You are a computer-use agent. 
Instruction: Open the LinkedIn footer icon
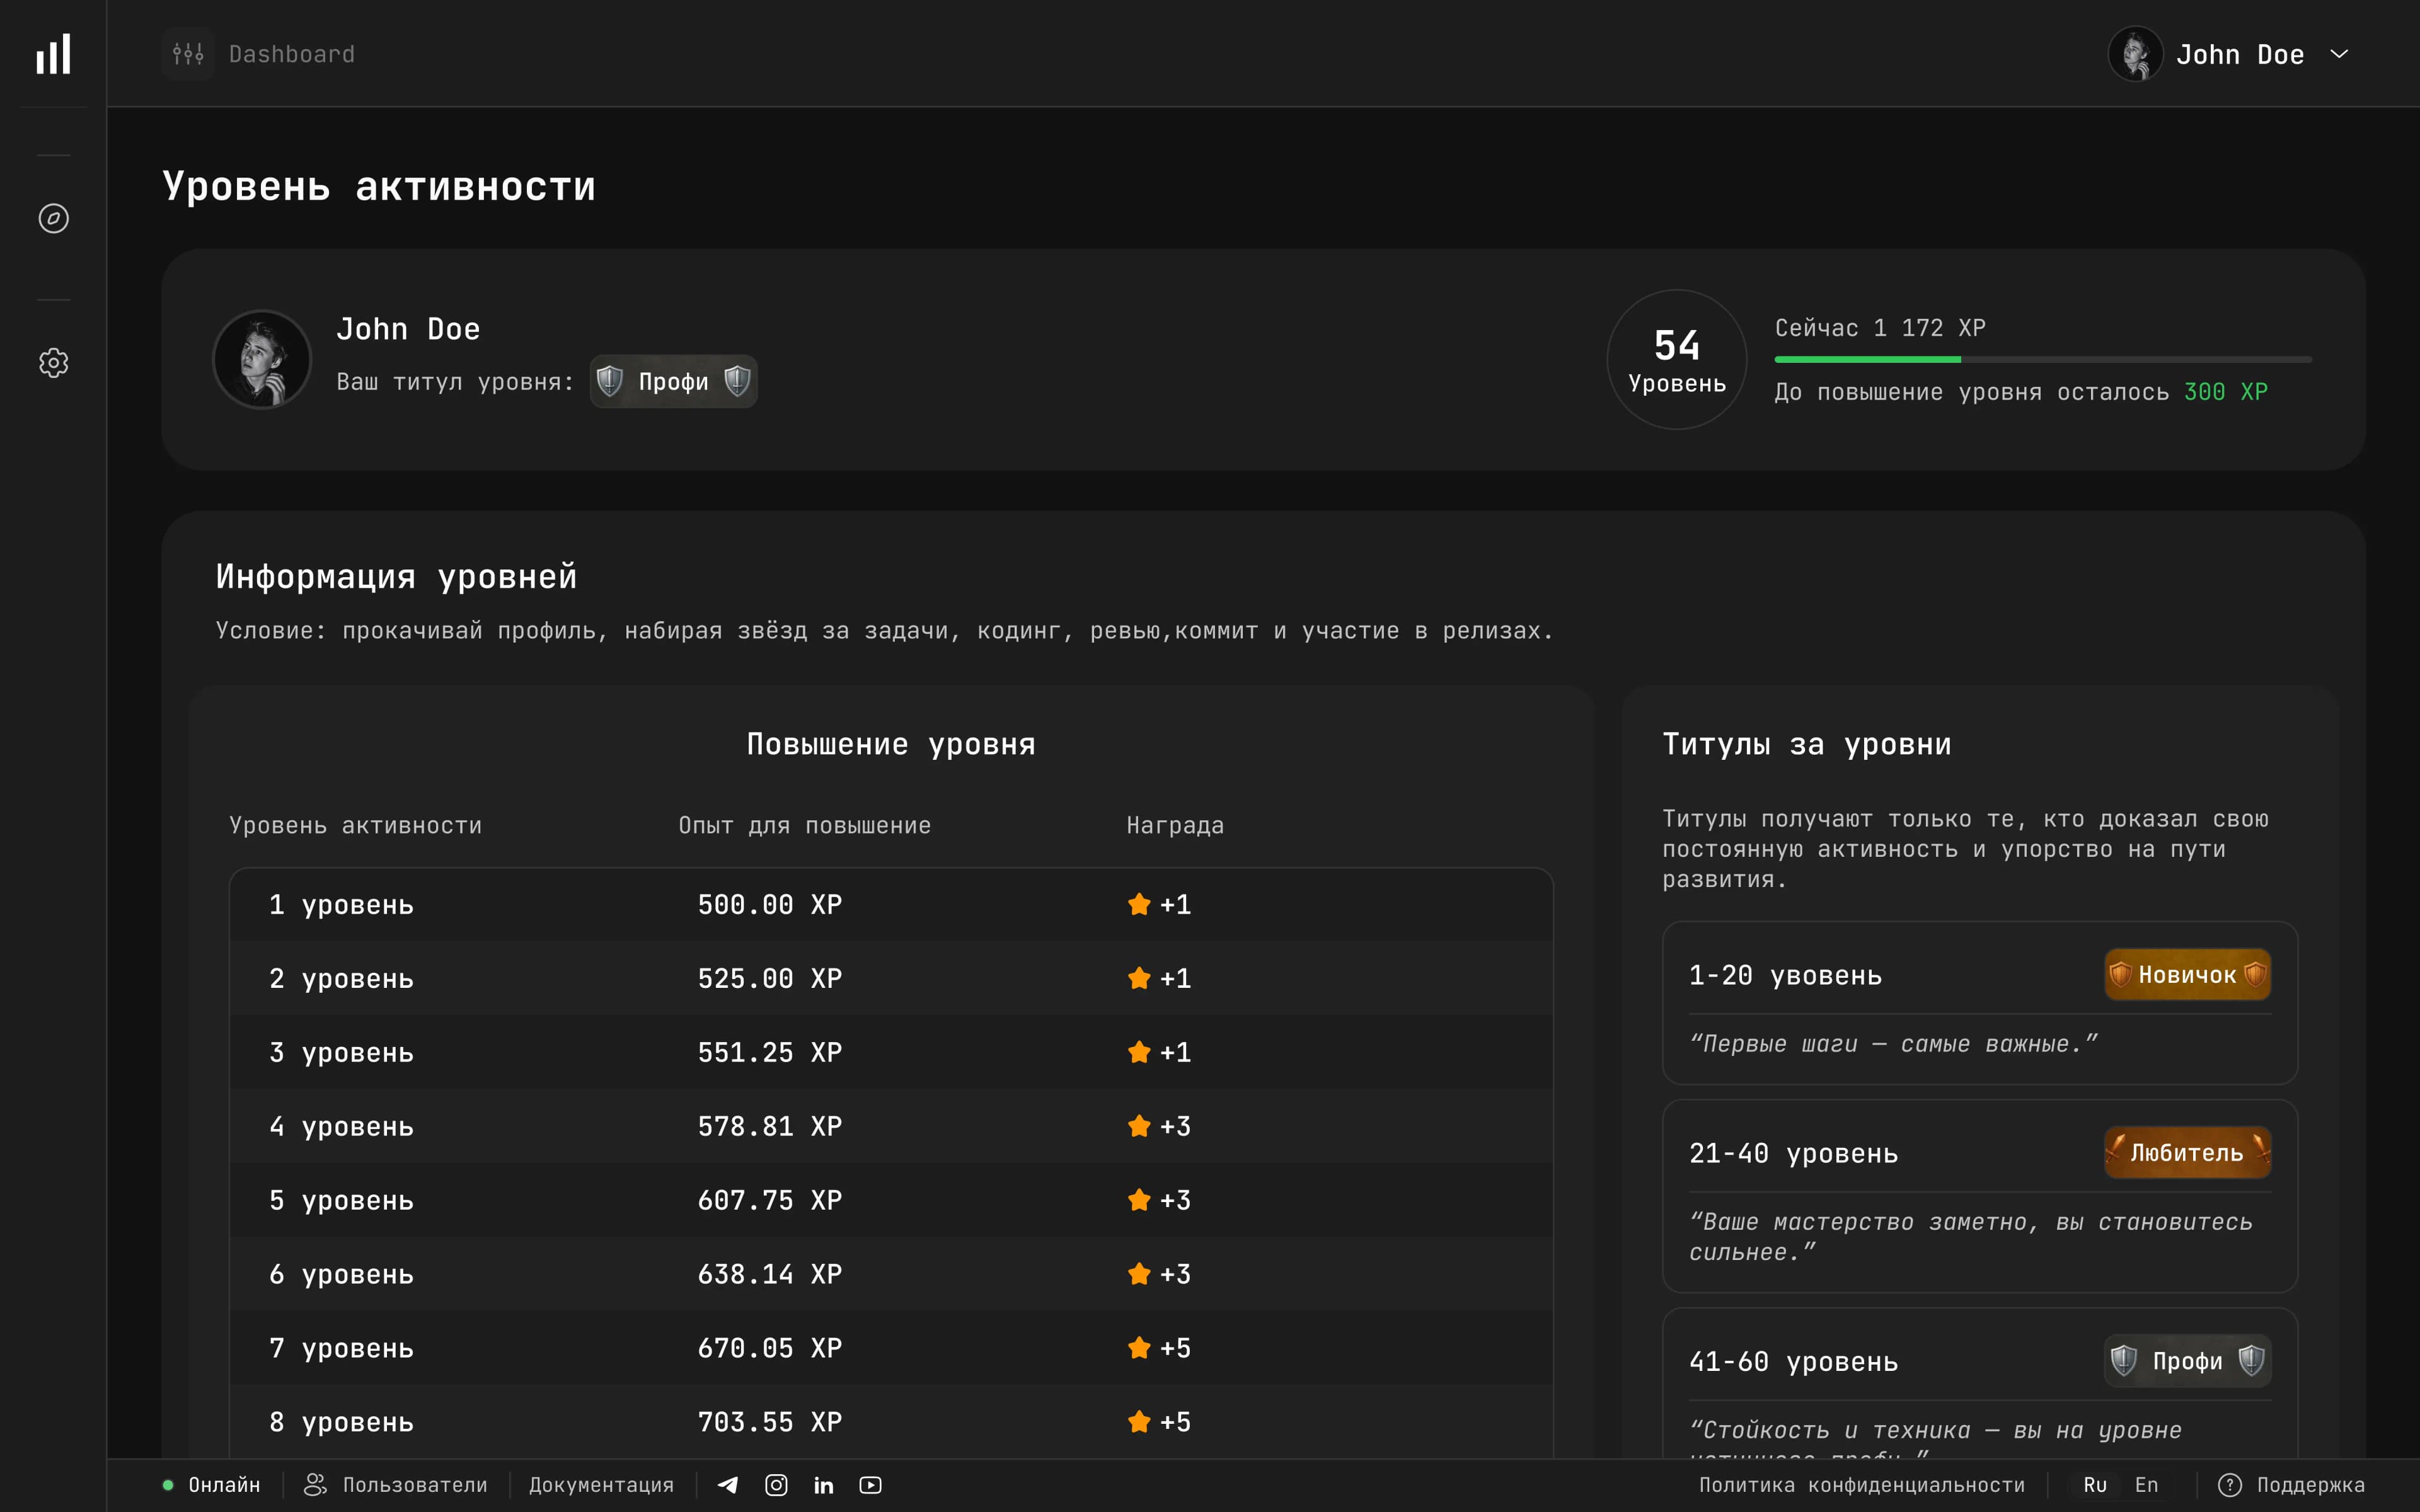tap(823, 1485)
